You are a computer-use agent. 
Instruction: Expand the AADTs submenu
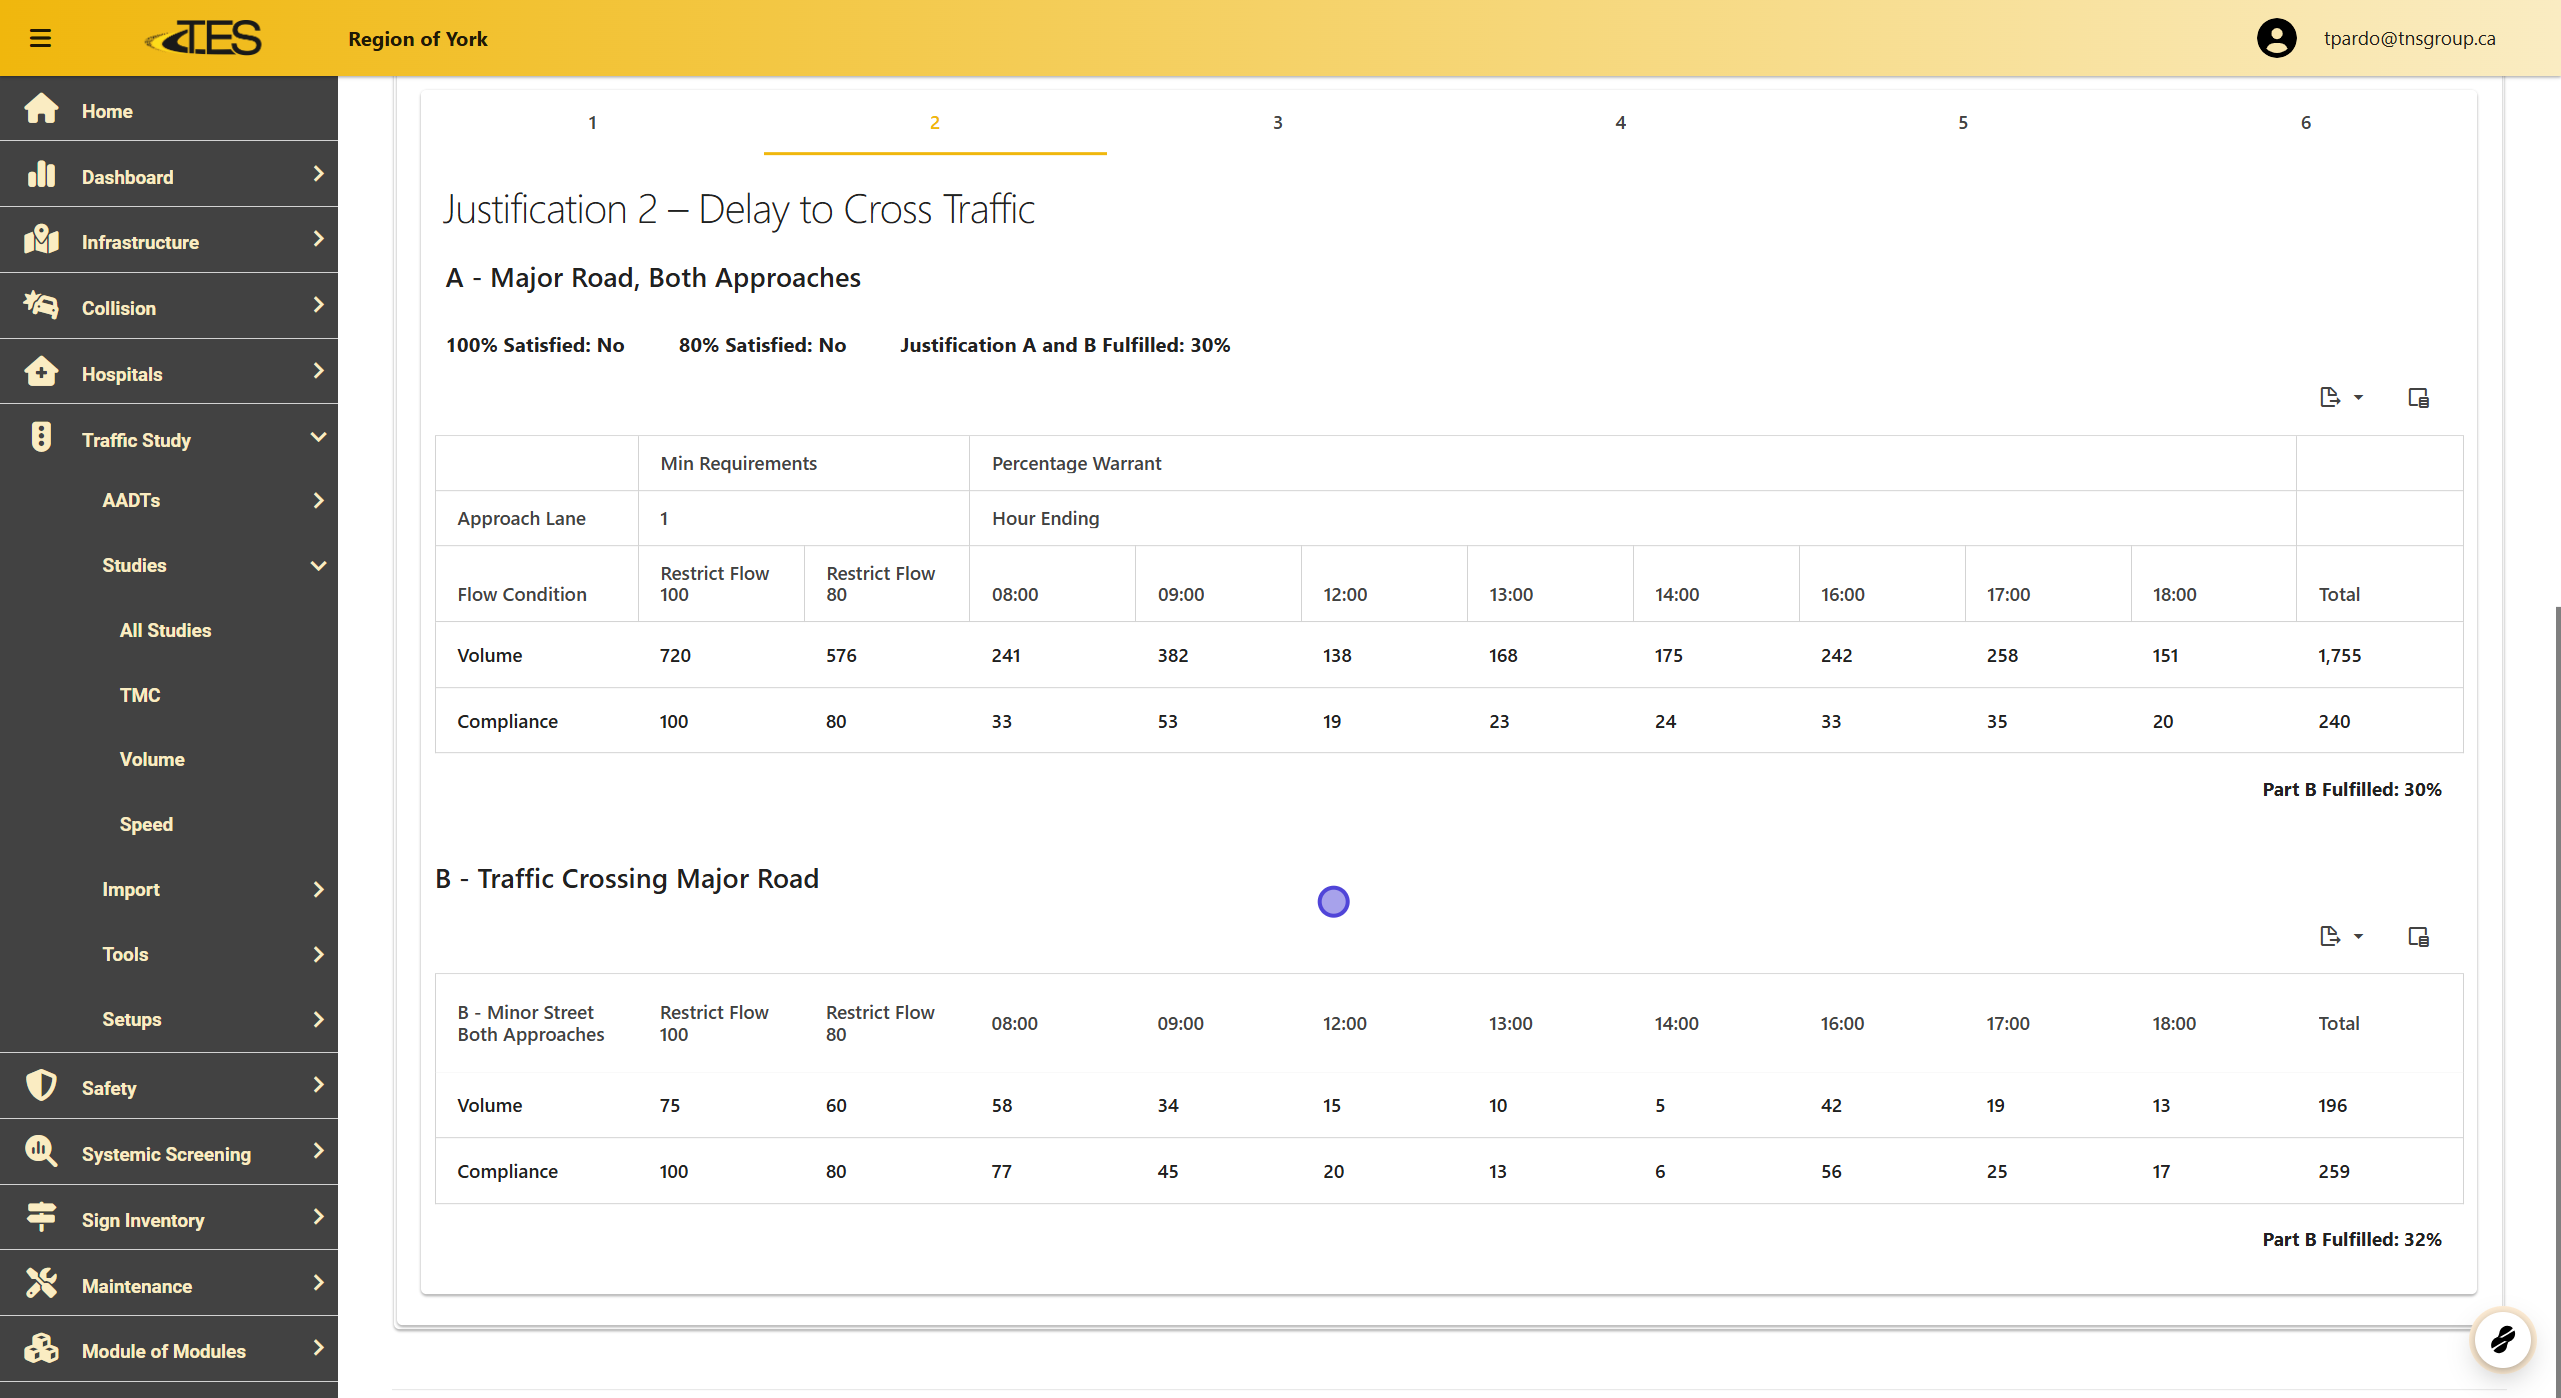click(x=318, y=500)
